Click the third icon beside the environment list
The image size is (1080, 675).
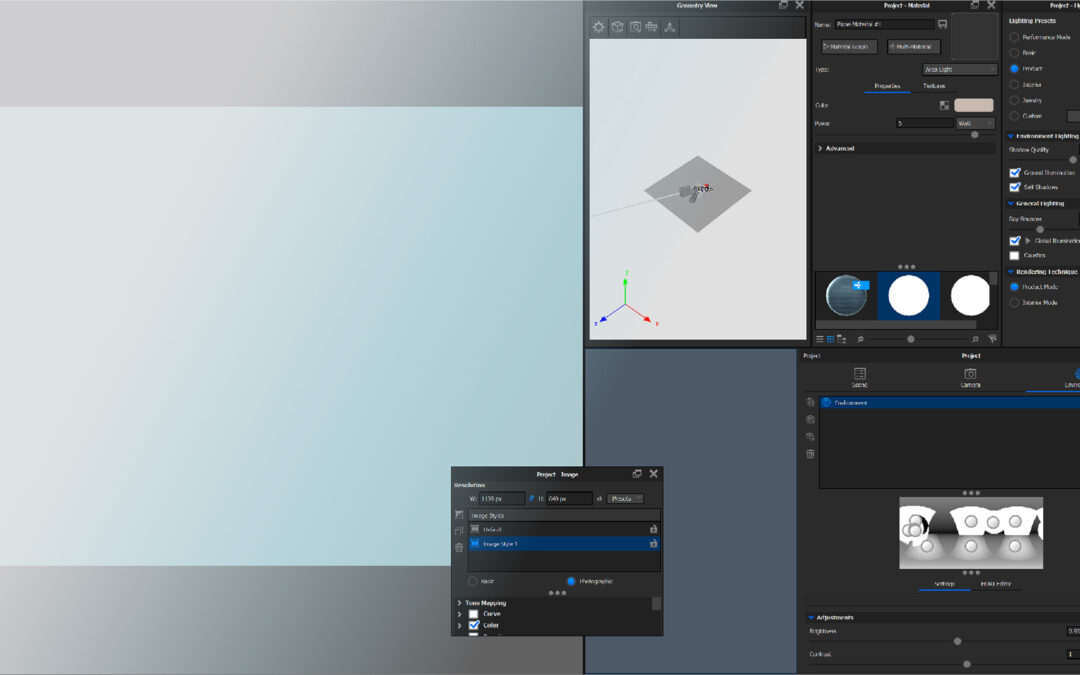(x=810, y=437)
